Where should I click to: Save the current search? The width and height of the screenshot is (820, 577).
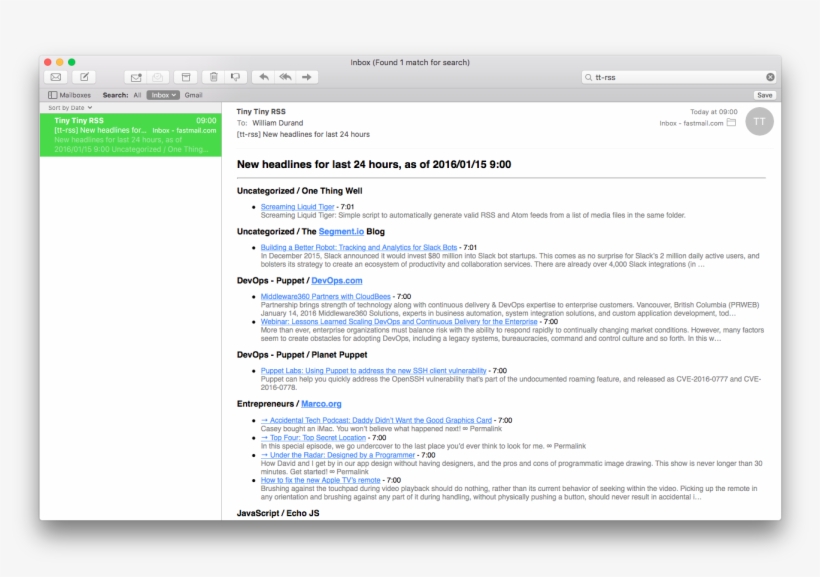click(764, 95)
